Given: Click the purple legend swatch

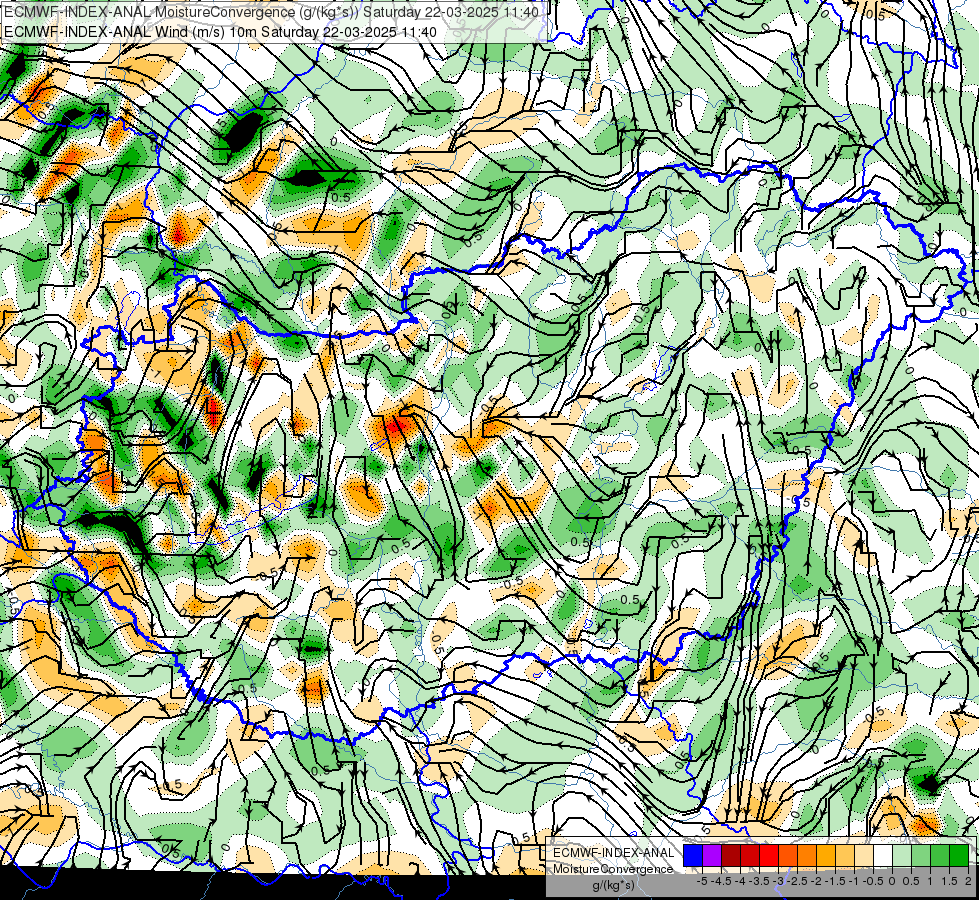Looking at the screenshot, I should 712,855.
